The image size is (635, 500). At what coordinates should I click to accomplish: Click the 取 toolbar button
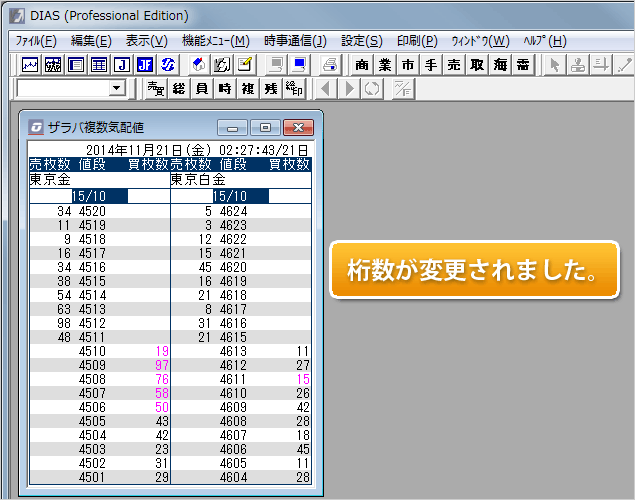477,65
